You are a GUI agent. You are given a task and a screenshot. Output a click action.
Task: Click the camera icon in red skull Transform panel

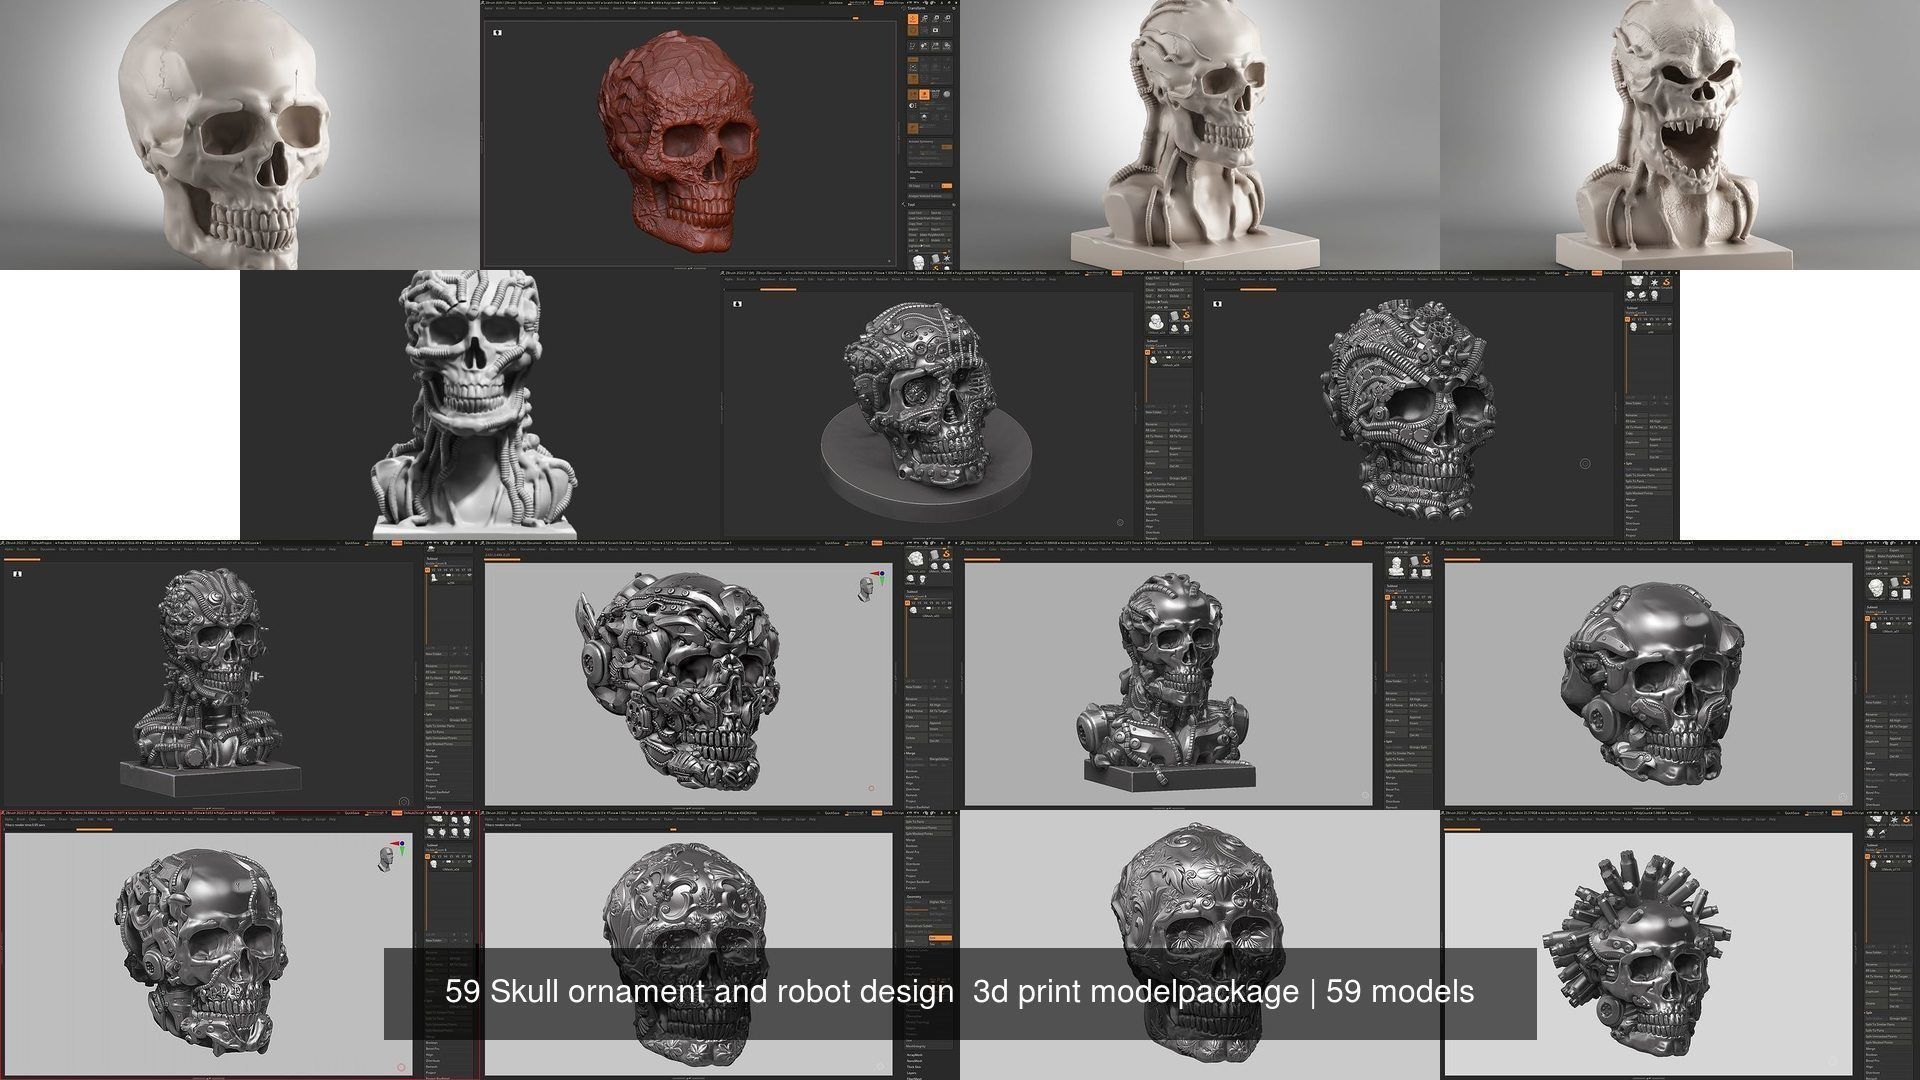[935, 31]
